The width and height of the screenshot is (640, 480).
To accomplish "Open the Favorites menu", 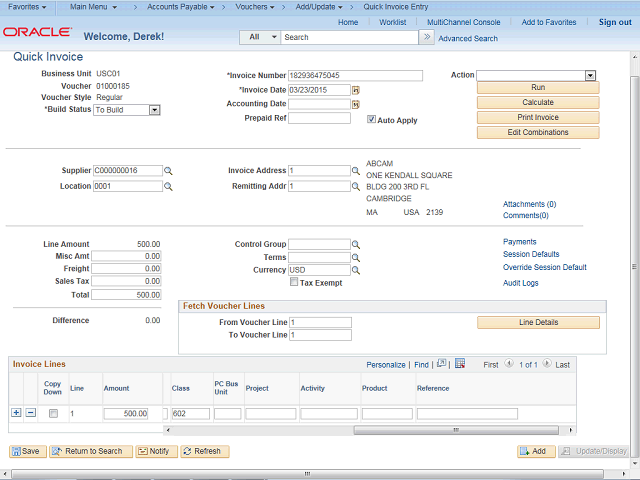I will point(28,6).
